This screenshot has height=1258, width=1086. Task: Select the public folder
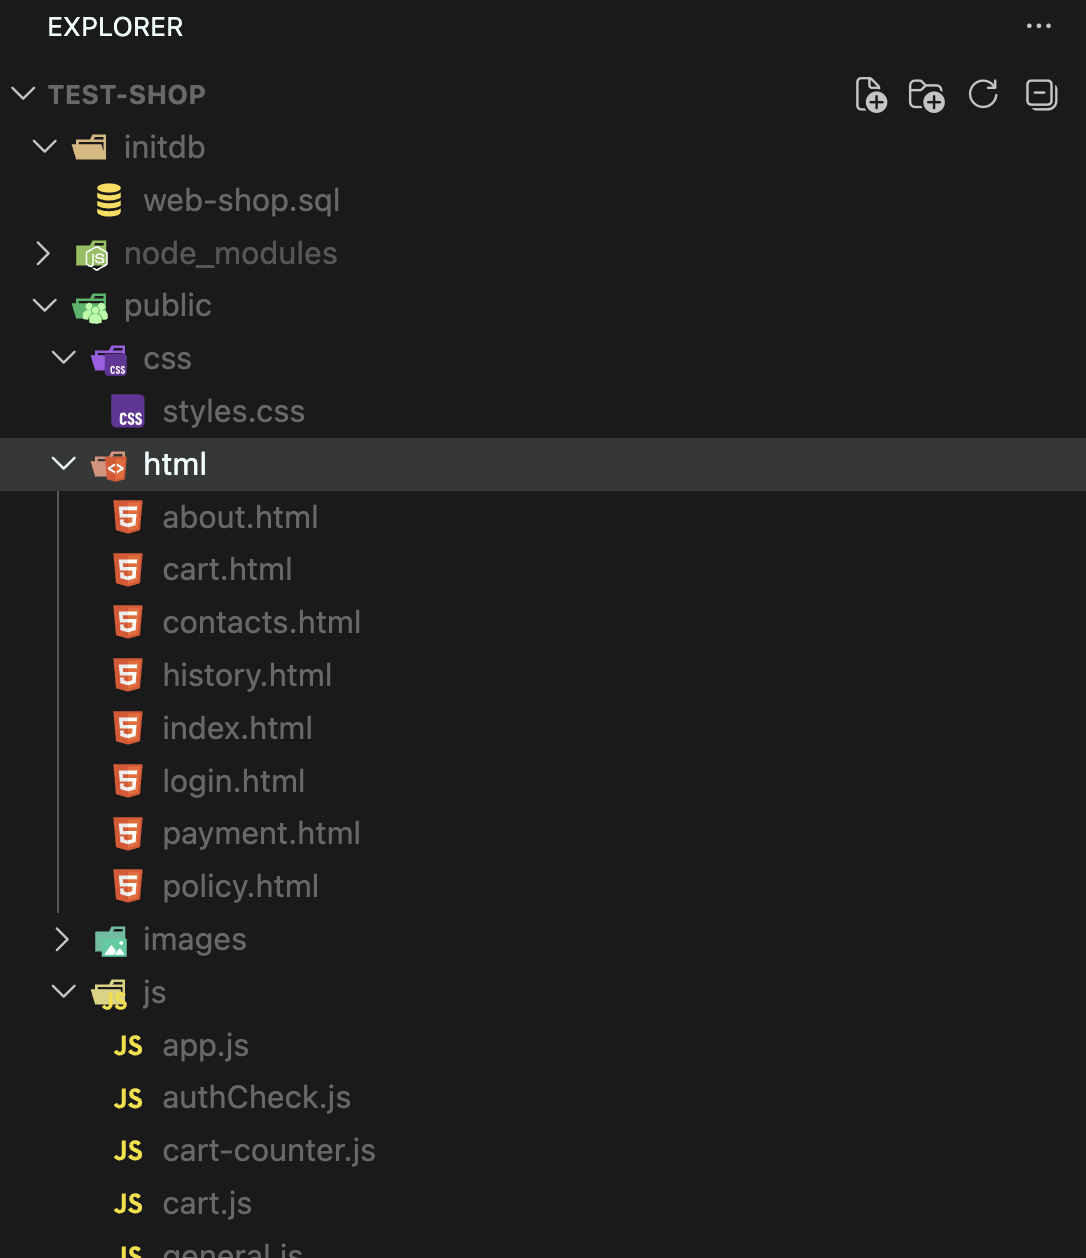coord(167,306)
